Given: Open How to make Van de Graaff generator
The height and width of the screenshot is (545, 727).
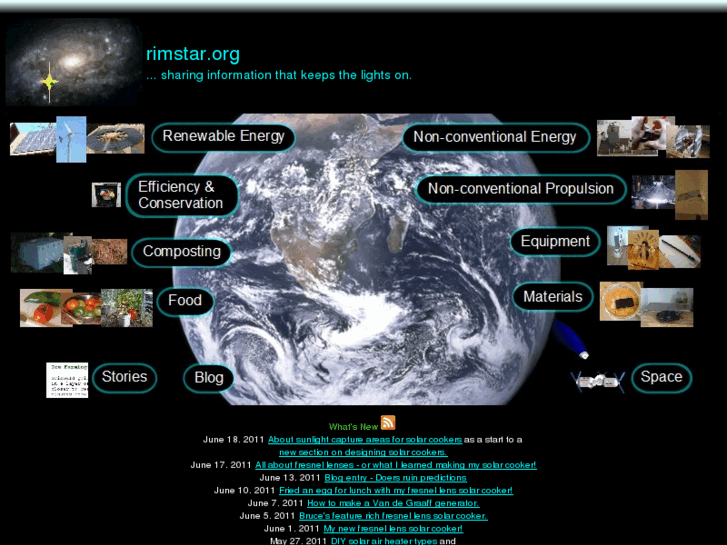Looking at the screenshot, I should 393,503.
